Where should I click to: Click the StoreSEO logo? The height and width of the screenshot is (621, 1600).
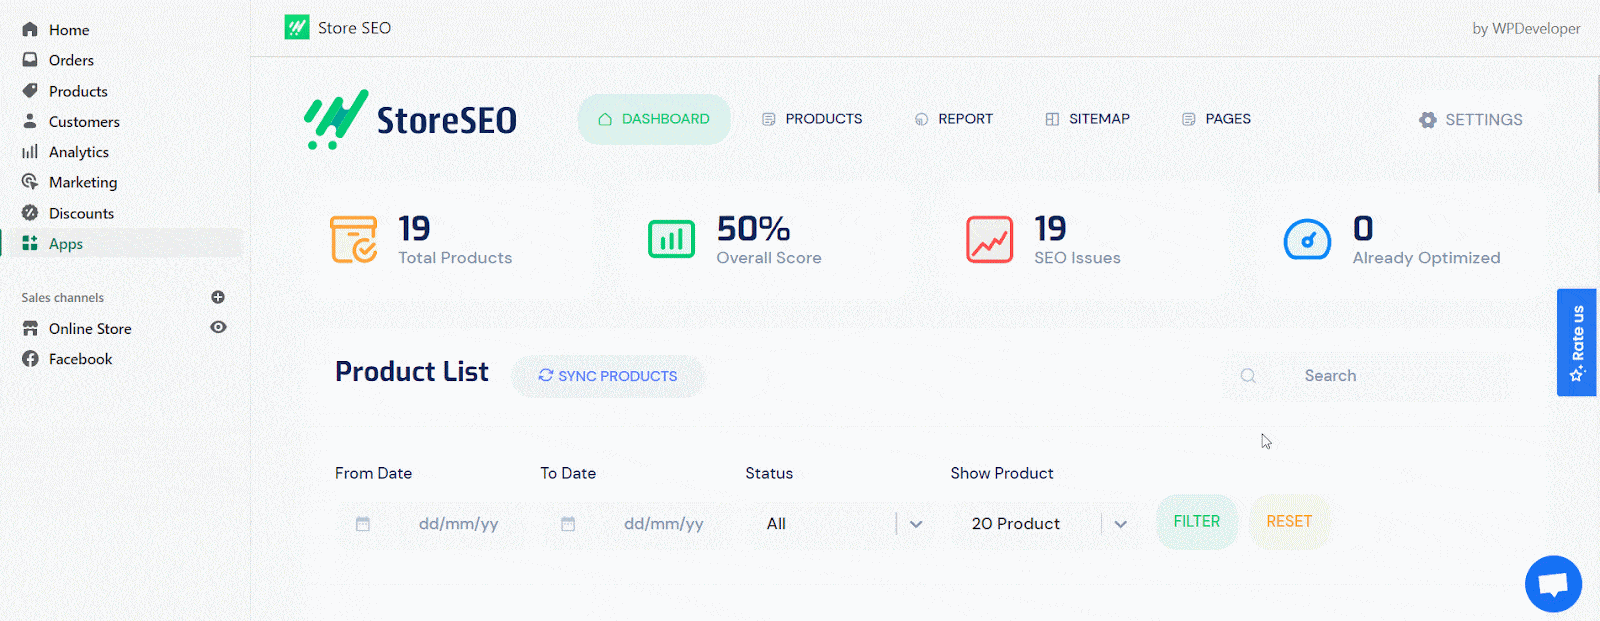pyautogui.click(x=410, y=119)
